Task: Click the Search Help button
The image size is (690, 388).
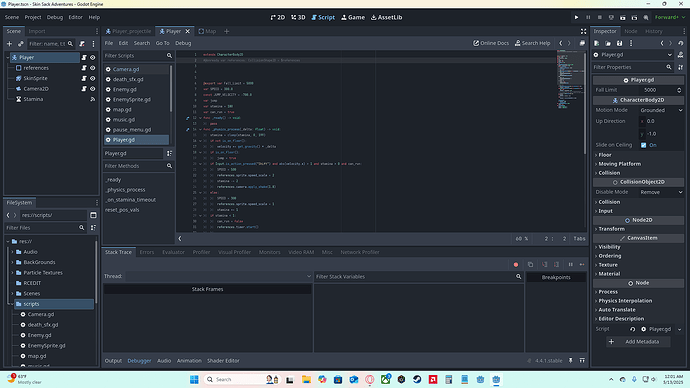Action: pyautogui.click(x=532, y=43)
